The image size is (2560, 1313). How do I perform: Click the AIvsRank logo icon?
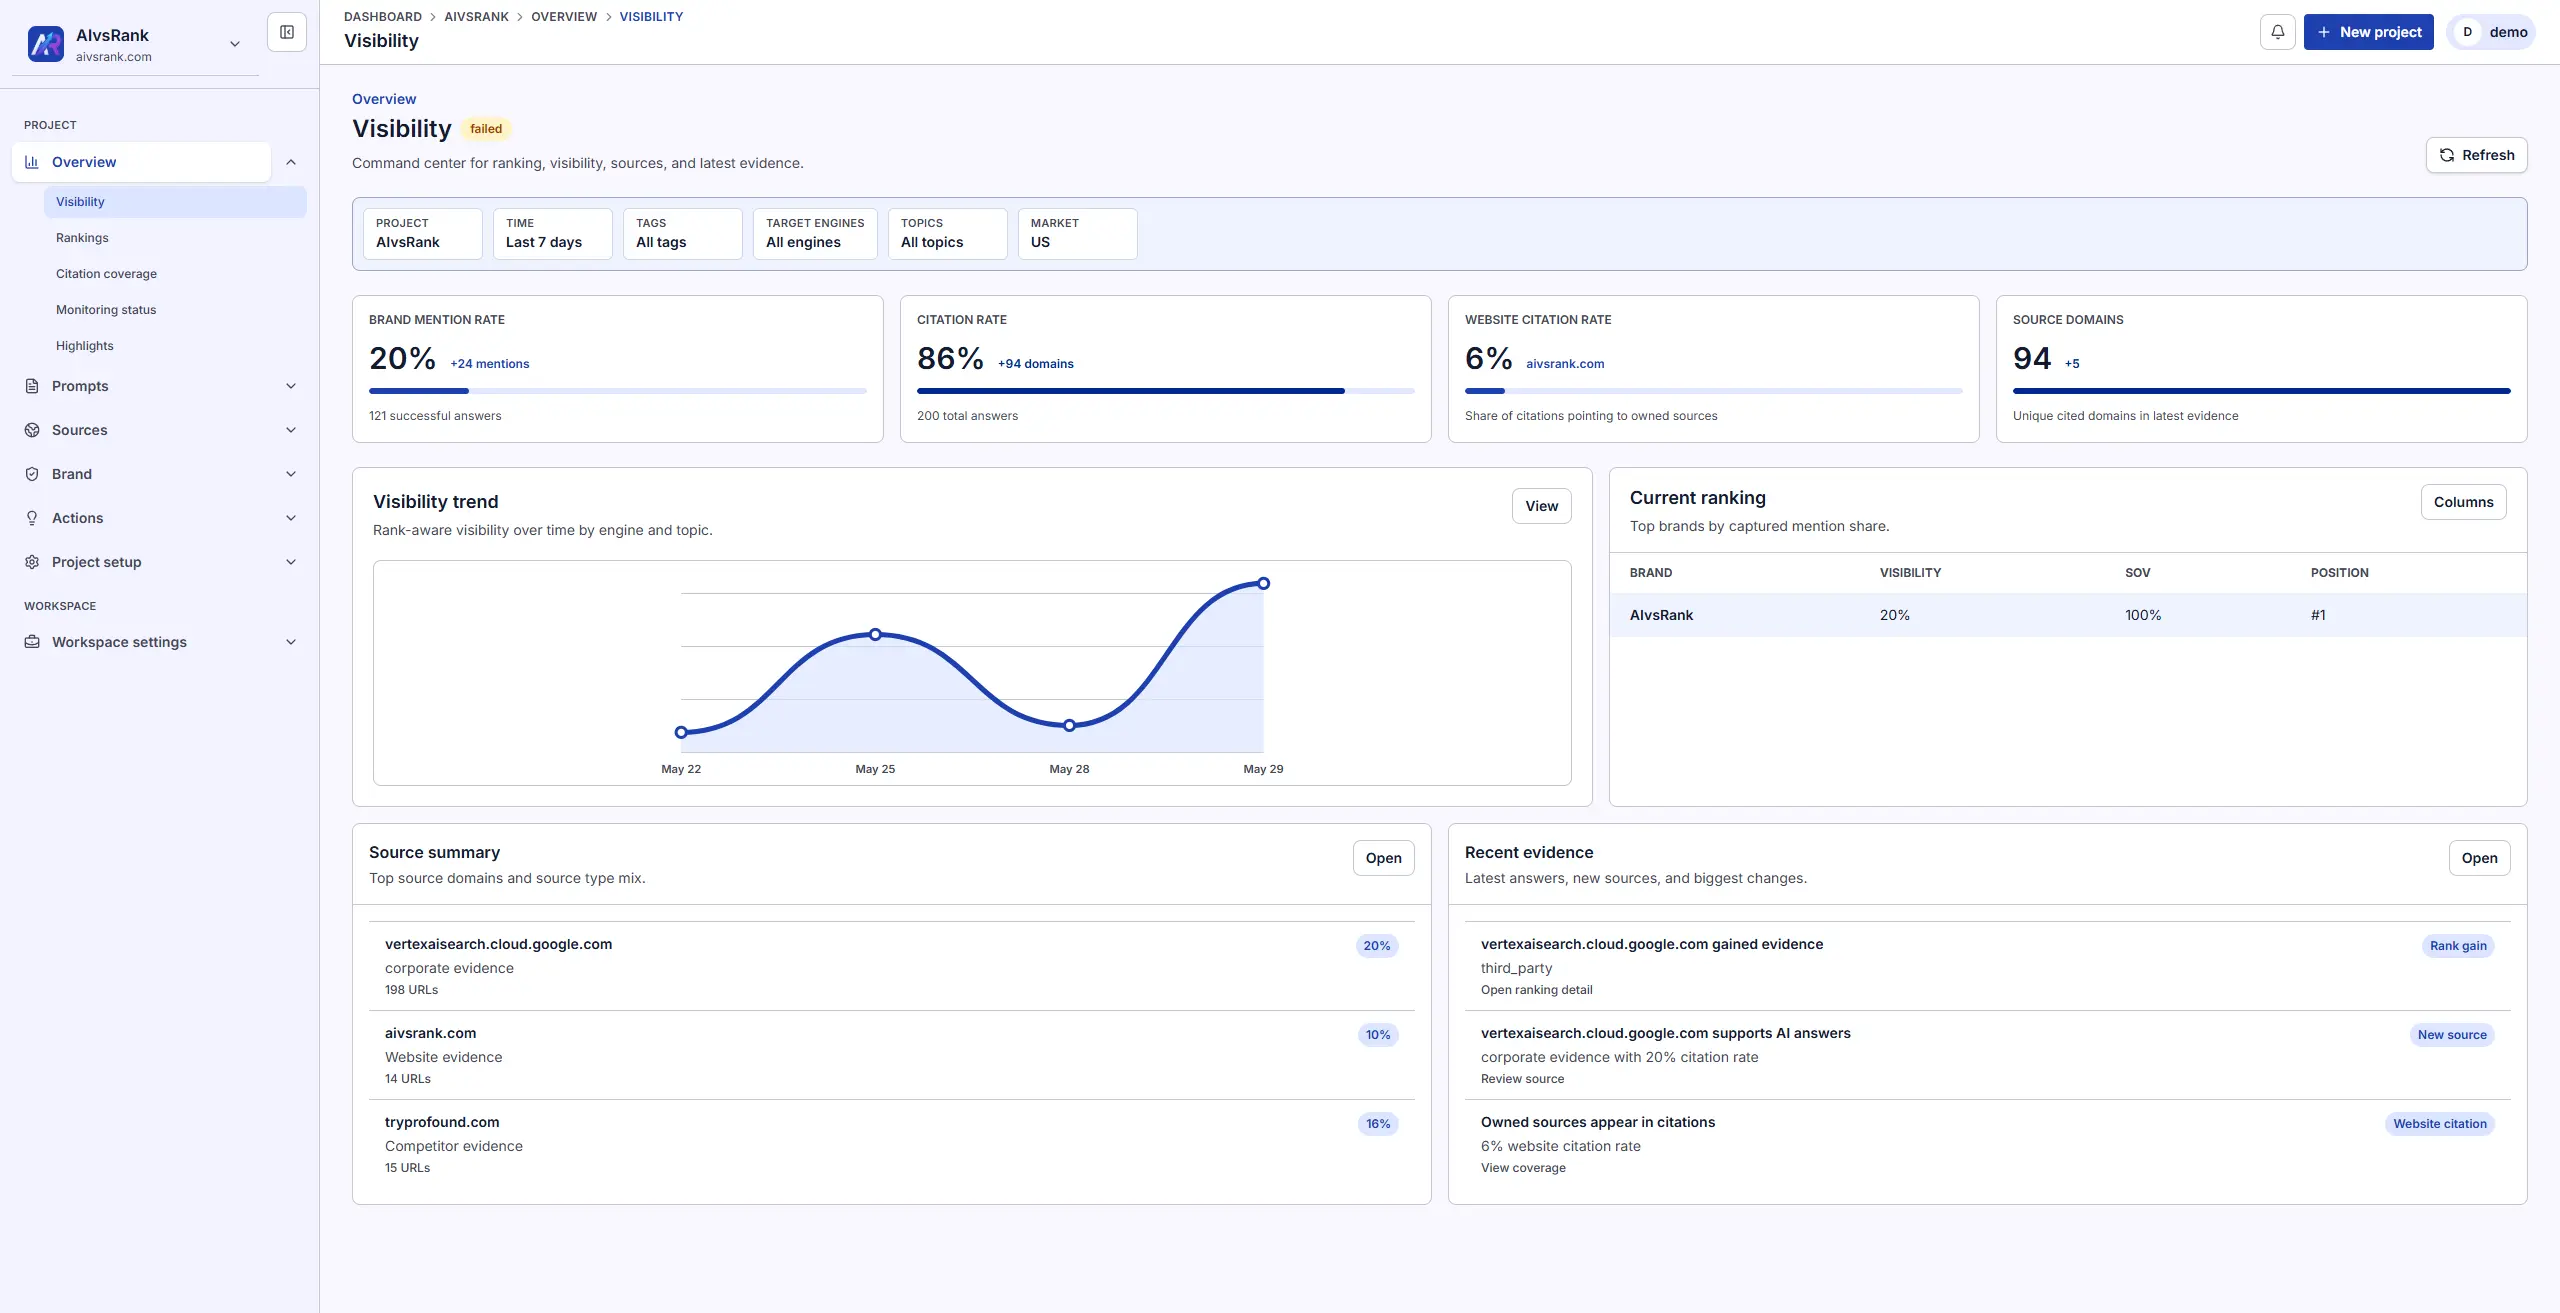[46, 44]
